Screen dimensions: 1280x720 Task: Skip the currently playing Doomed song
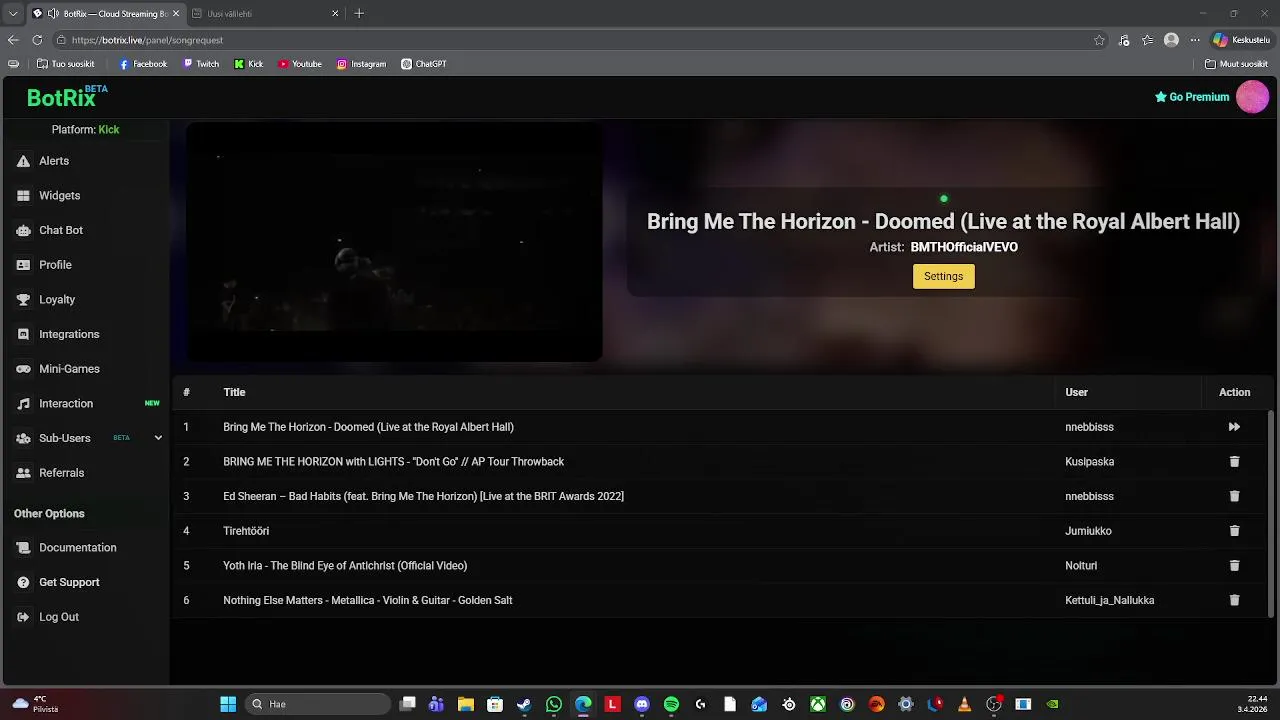pos(1234,427)
